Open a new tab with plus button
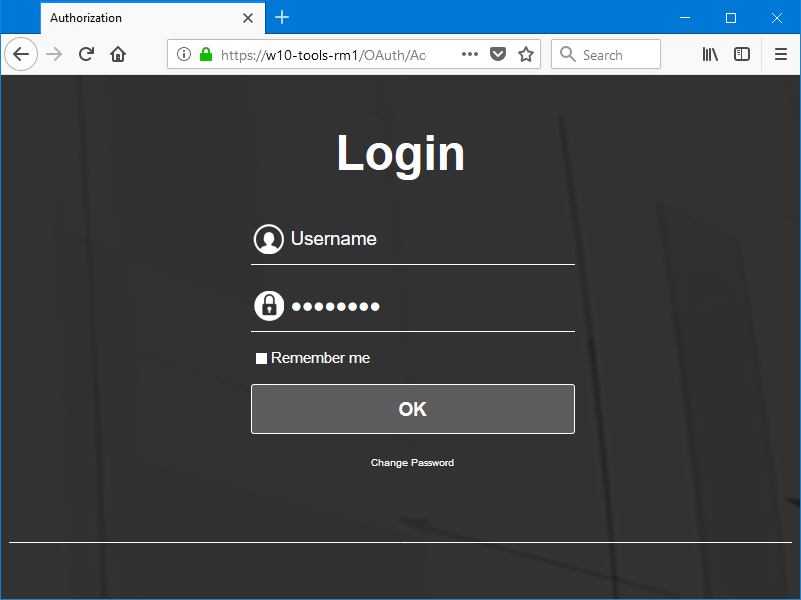 point(282,18)
